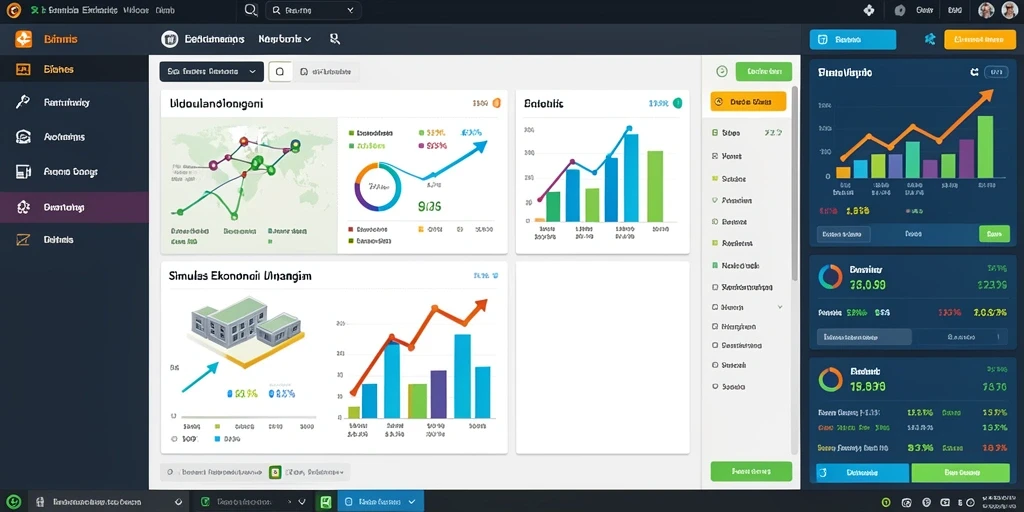
Task: Expand the filter list row with chevron arrow
Action: 747,306
